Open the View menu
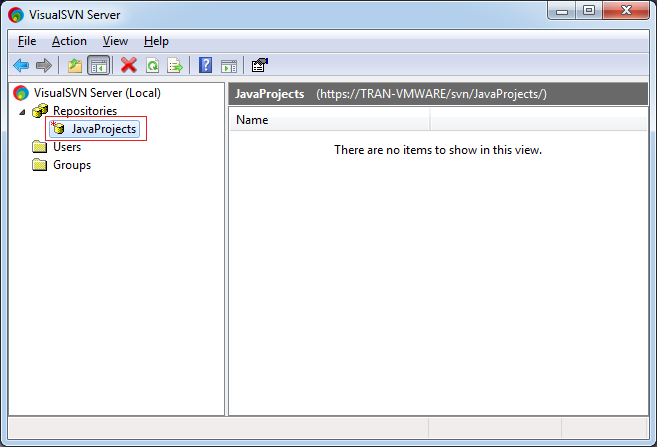The image size is (657, 447). pos(115,41)
